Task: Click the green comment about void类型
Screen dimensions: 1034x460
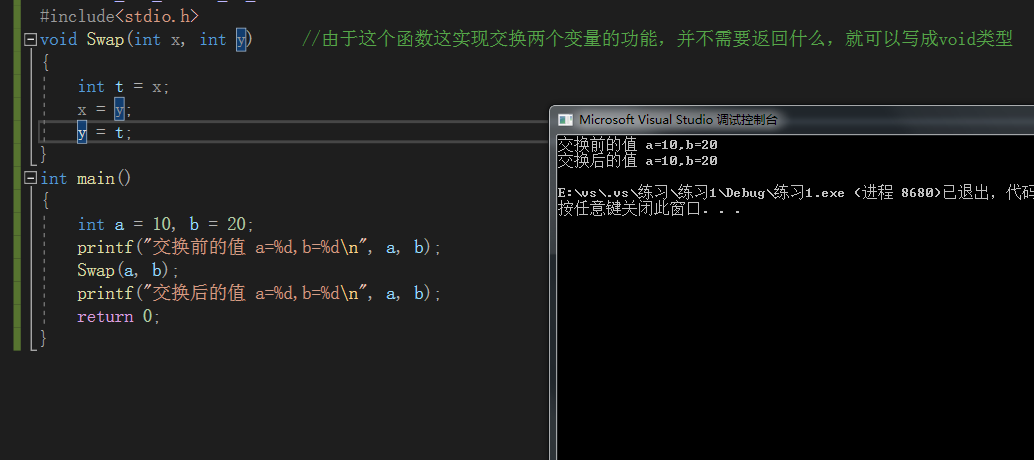Action: 657,40
